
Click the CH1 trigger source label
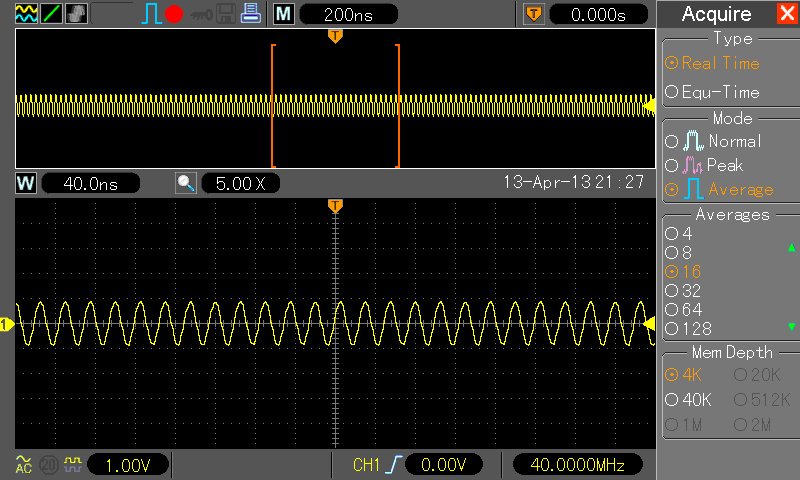pos(366,464)
